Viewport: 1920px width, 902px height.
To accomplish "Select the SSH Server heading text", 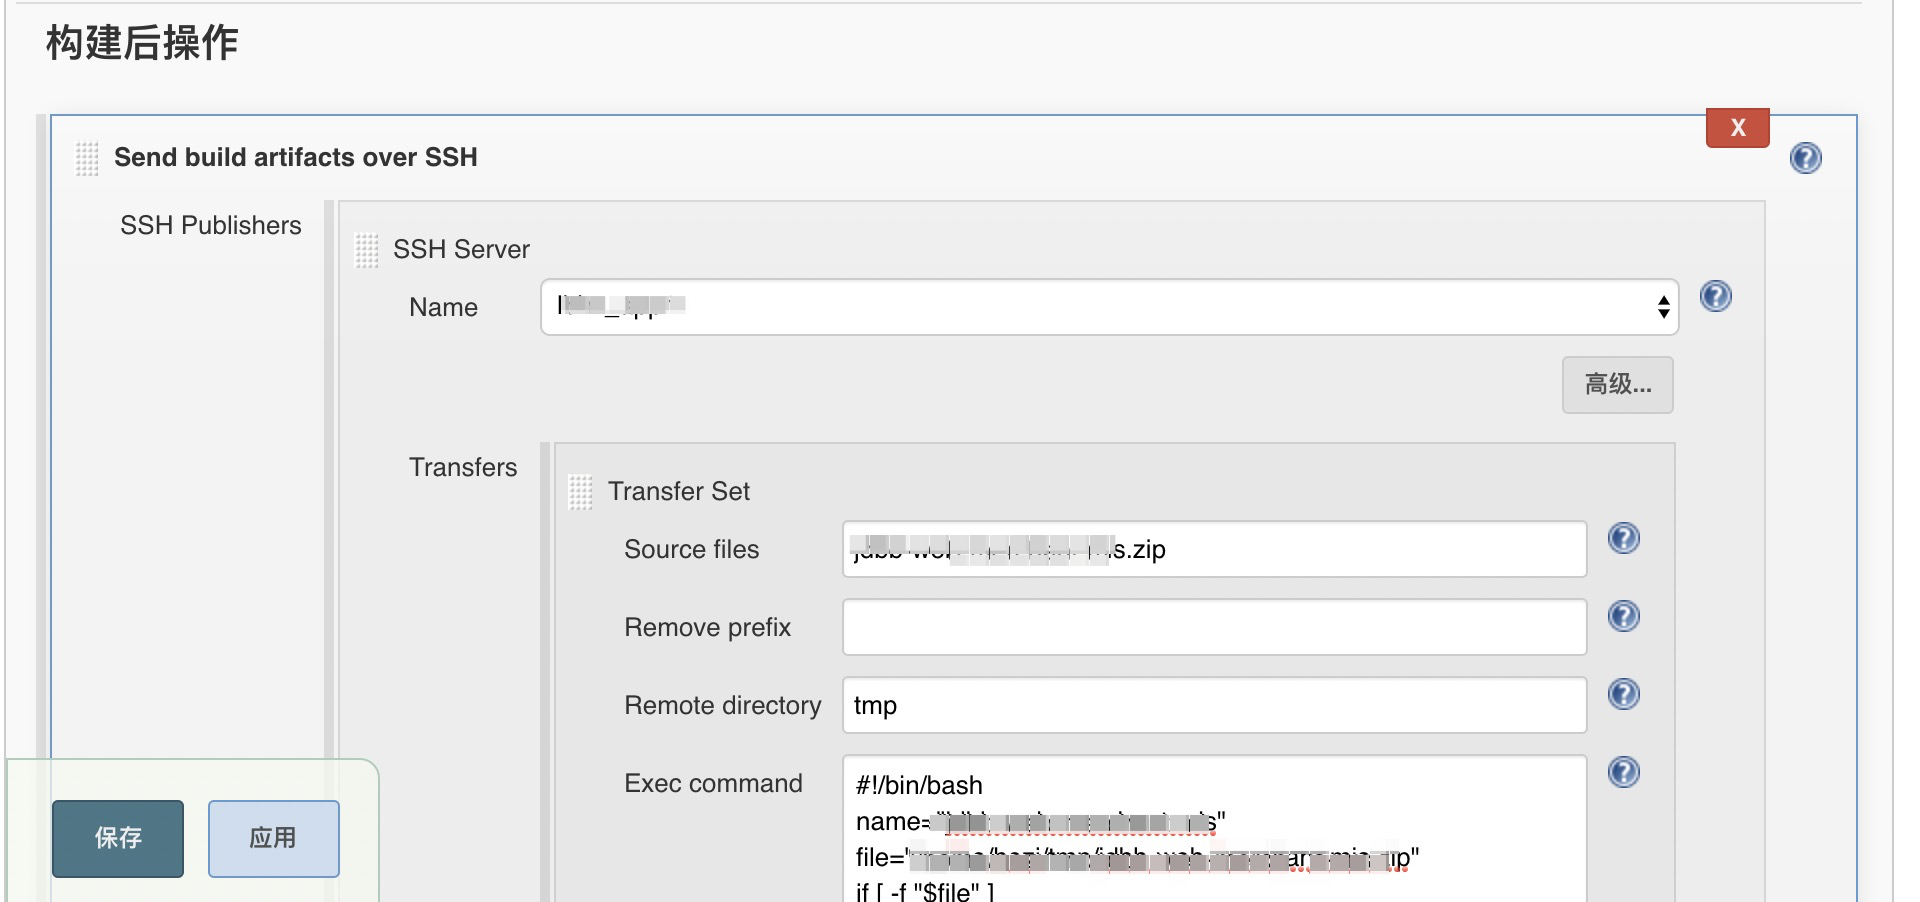I will tap(461, 249).
